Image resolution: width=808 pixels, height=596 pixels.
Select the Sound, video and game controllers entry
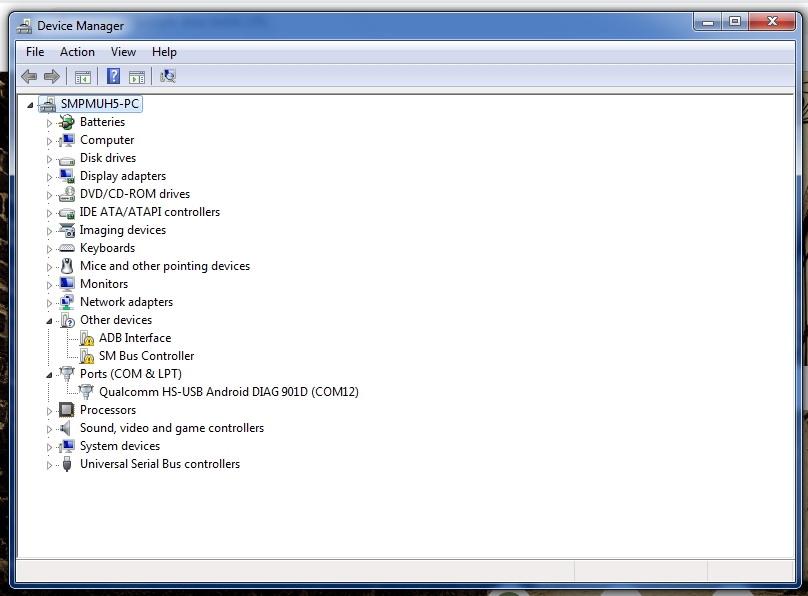click(170, 427)
